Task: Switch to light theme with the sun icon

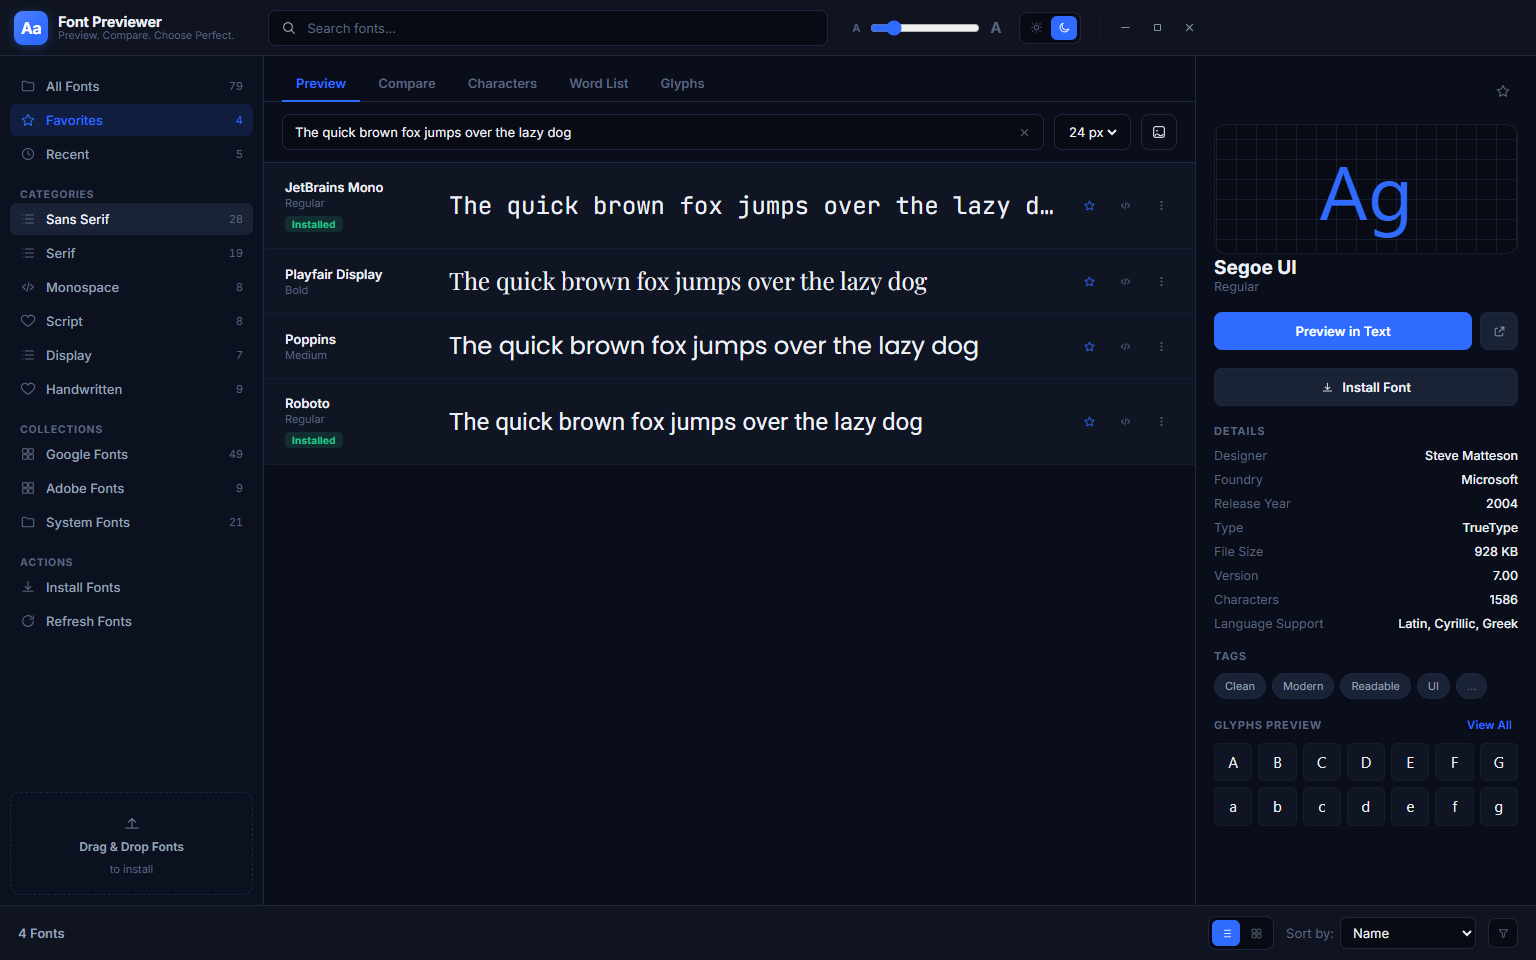Action: [1036, 28]
